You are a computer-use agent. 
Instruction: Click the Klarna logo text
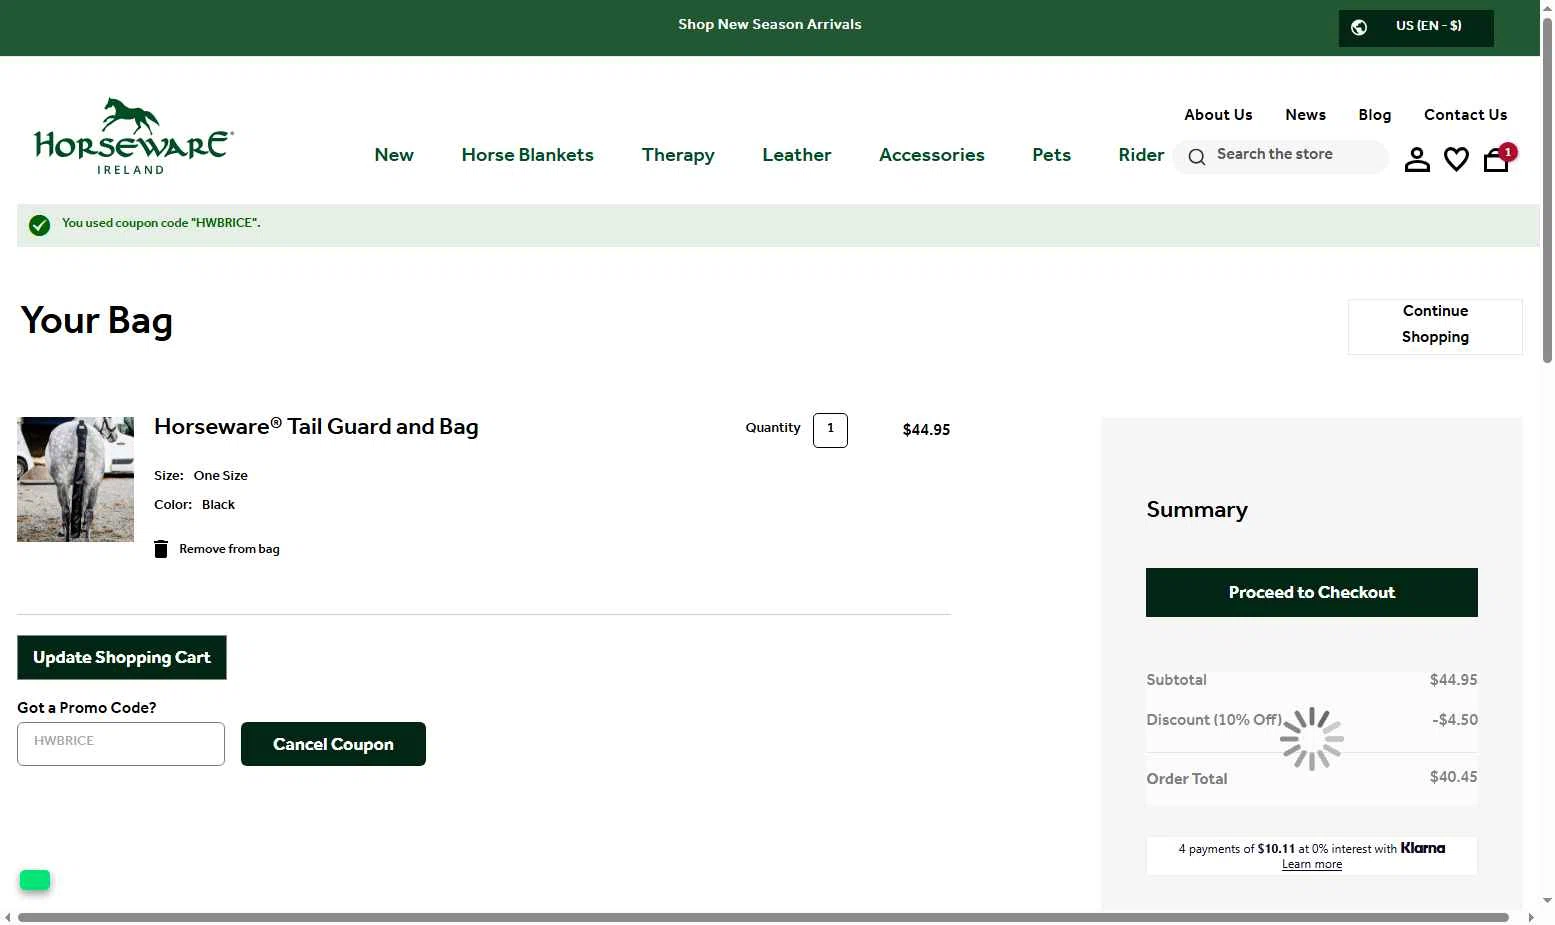1423,848
